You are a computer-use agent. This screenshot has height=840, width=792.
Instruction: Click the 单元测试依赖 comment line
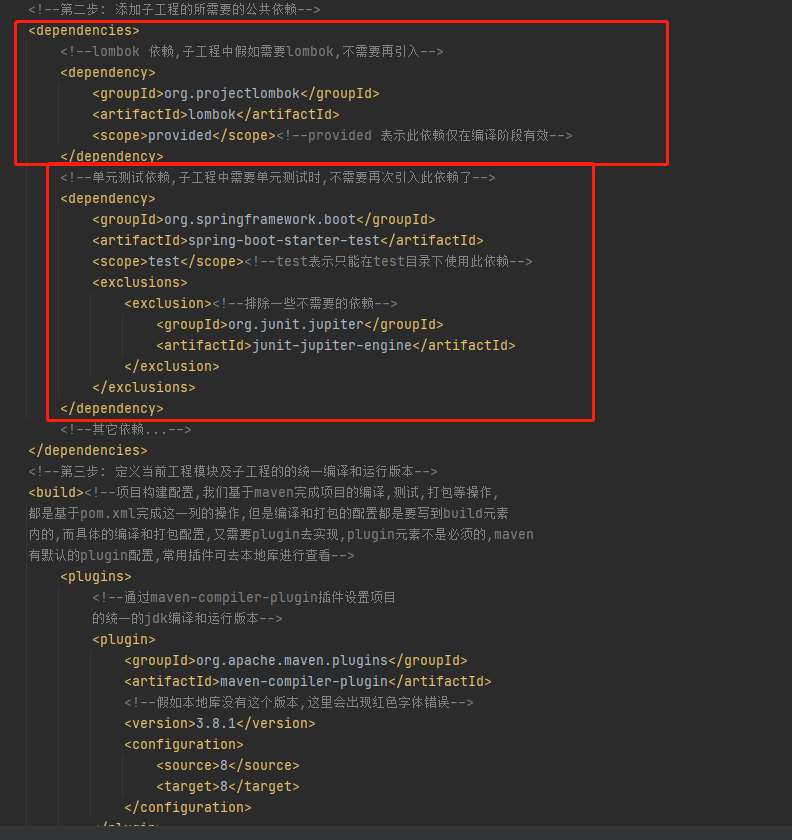click(278, 177)
